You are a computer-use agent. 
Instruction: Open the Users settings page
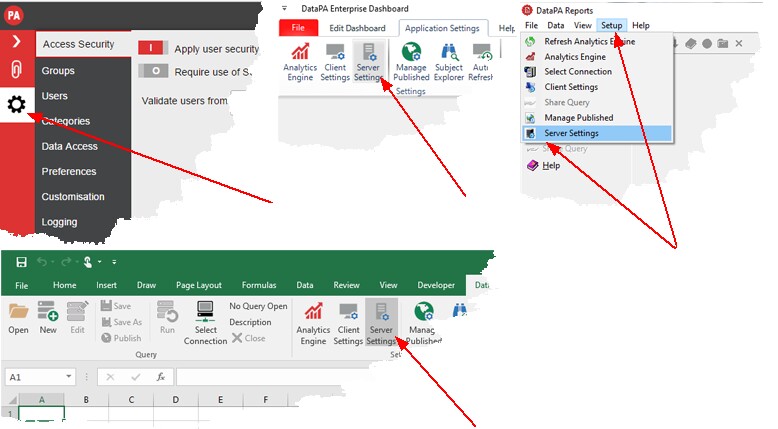pos(55,96)
